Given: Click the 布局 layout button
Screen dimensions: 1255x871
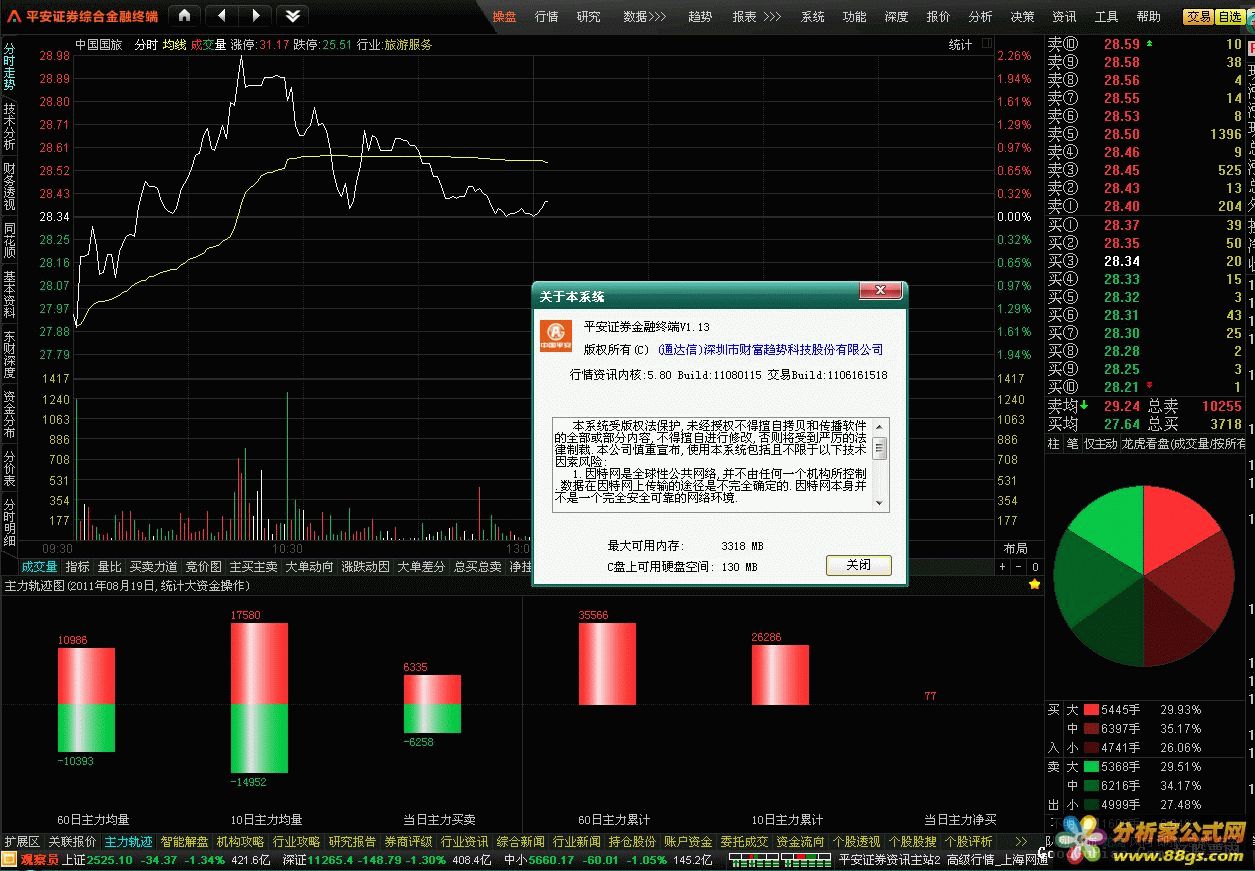Looking at the screenshot, I should point(1015,549).
